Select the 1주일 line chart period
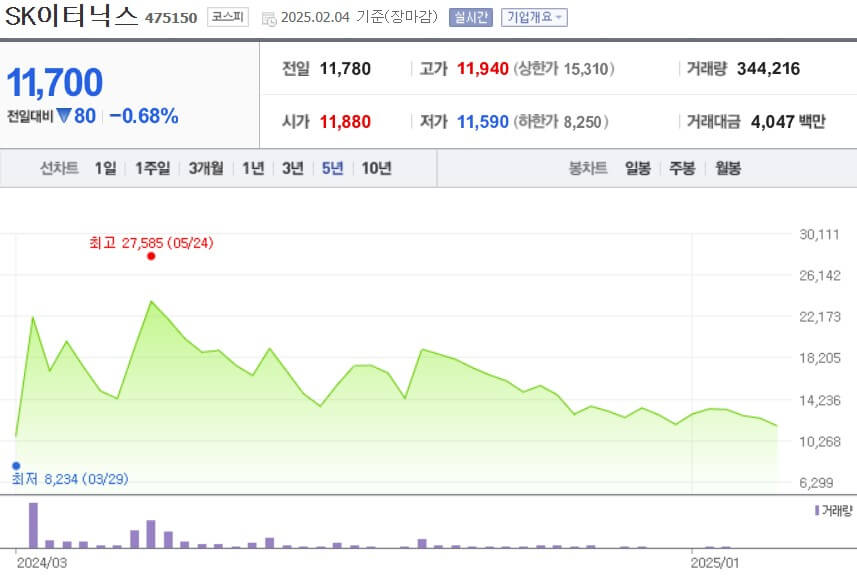This screenshot has width=857, height=576. 152,168
